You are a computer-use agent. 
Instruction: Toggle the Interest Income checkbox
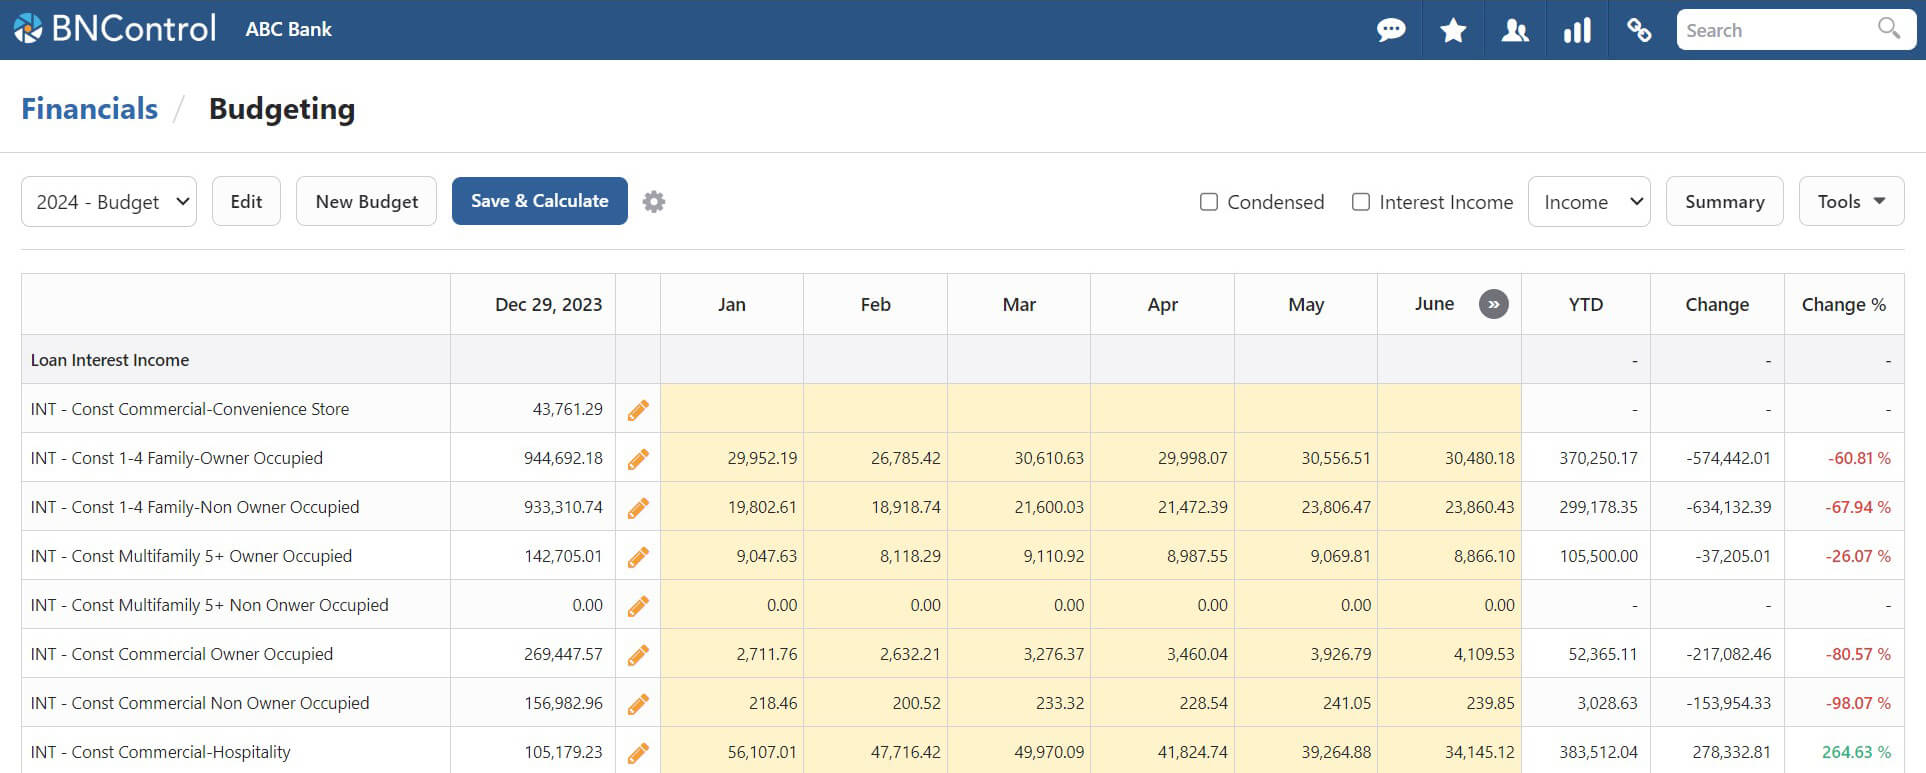pyautogui.click(x=1361, y=202)
